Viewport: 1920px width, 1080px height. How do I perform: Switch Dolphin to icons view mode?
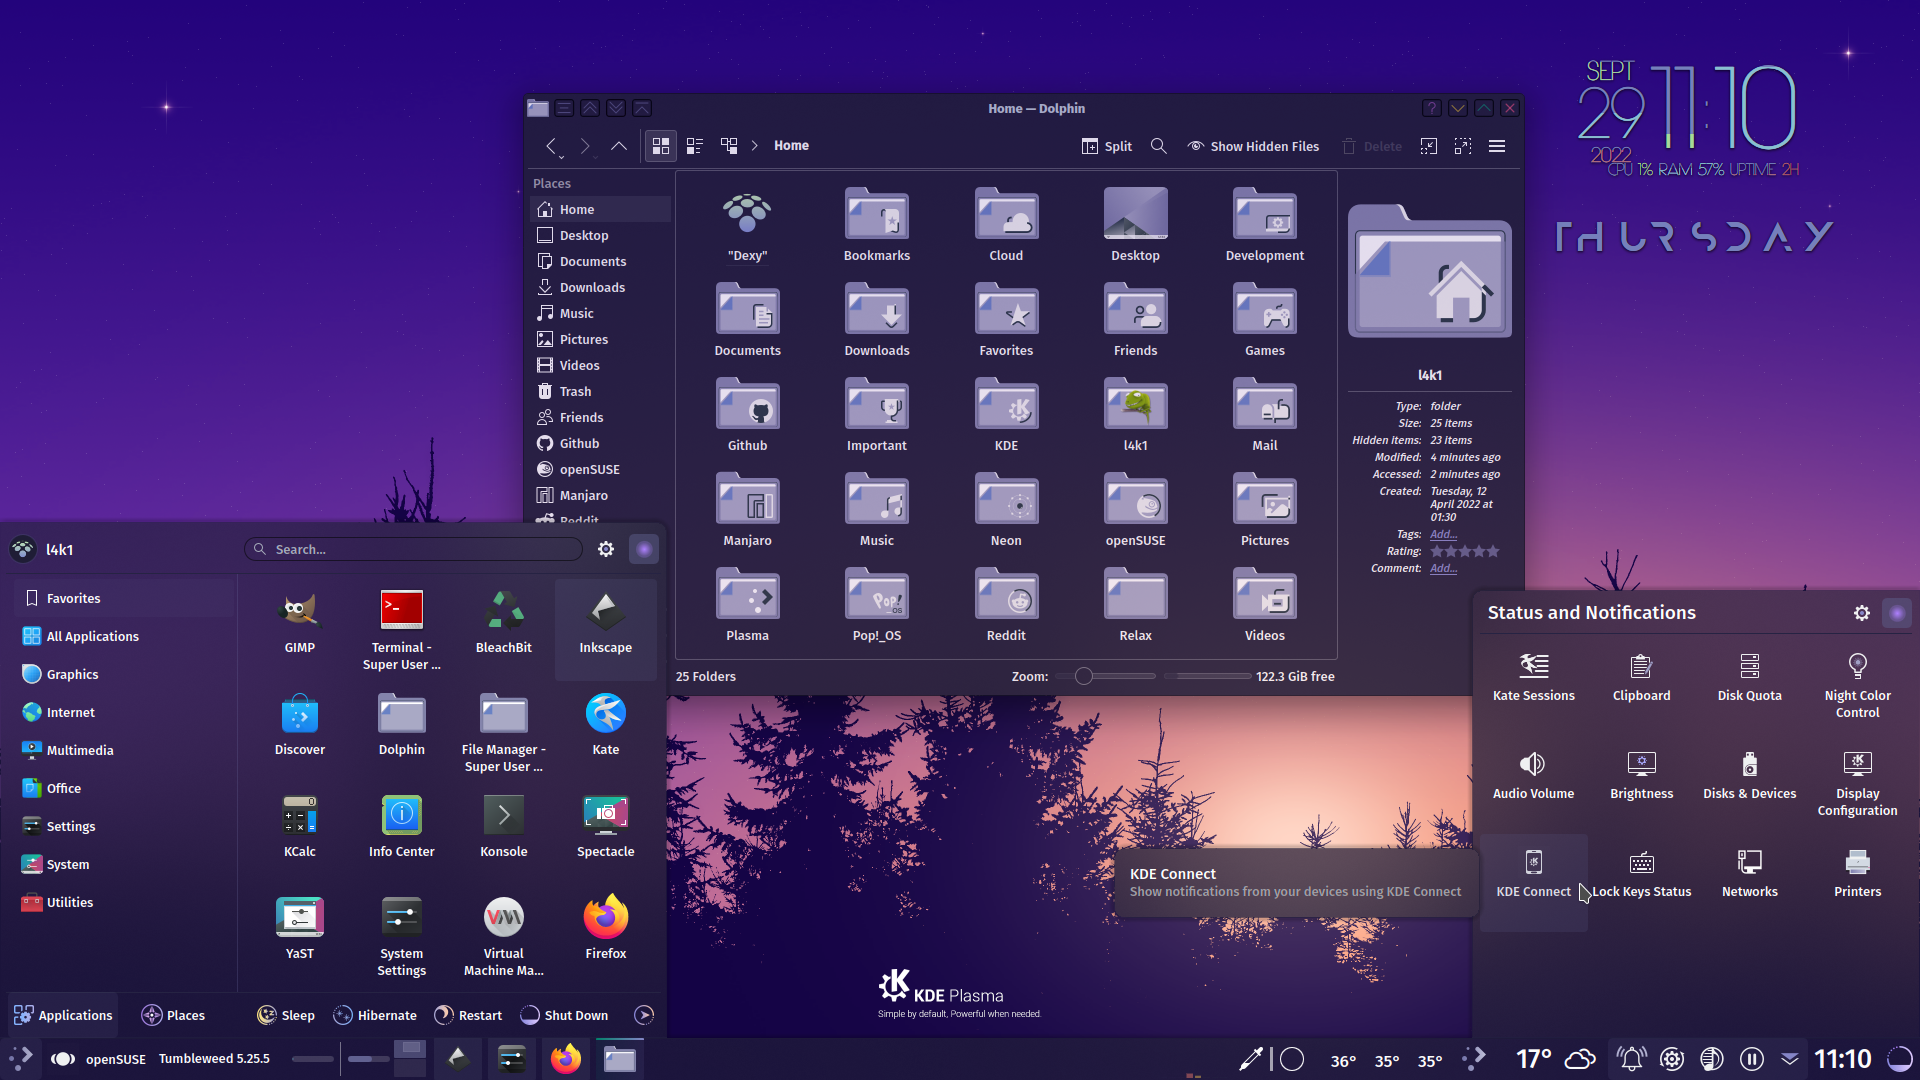tap(660, 146)
